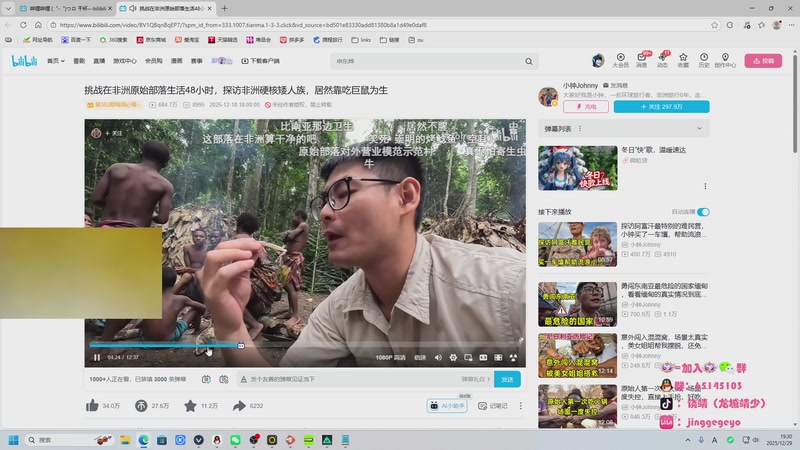Screen dimensions: 800x450
Task: Toggle the 自动连播 autoplay switch
Action: (704, 212)
